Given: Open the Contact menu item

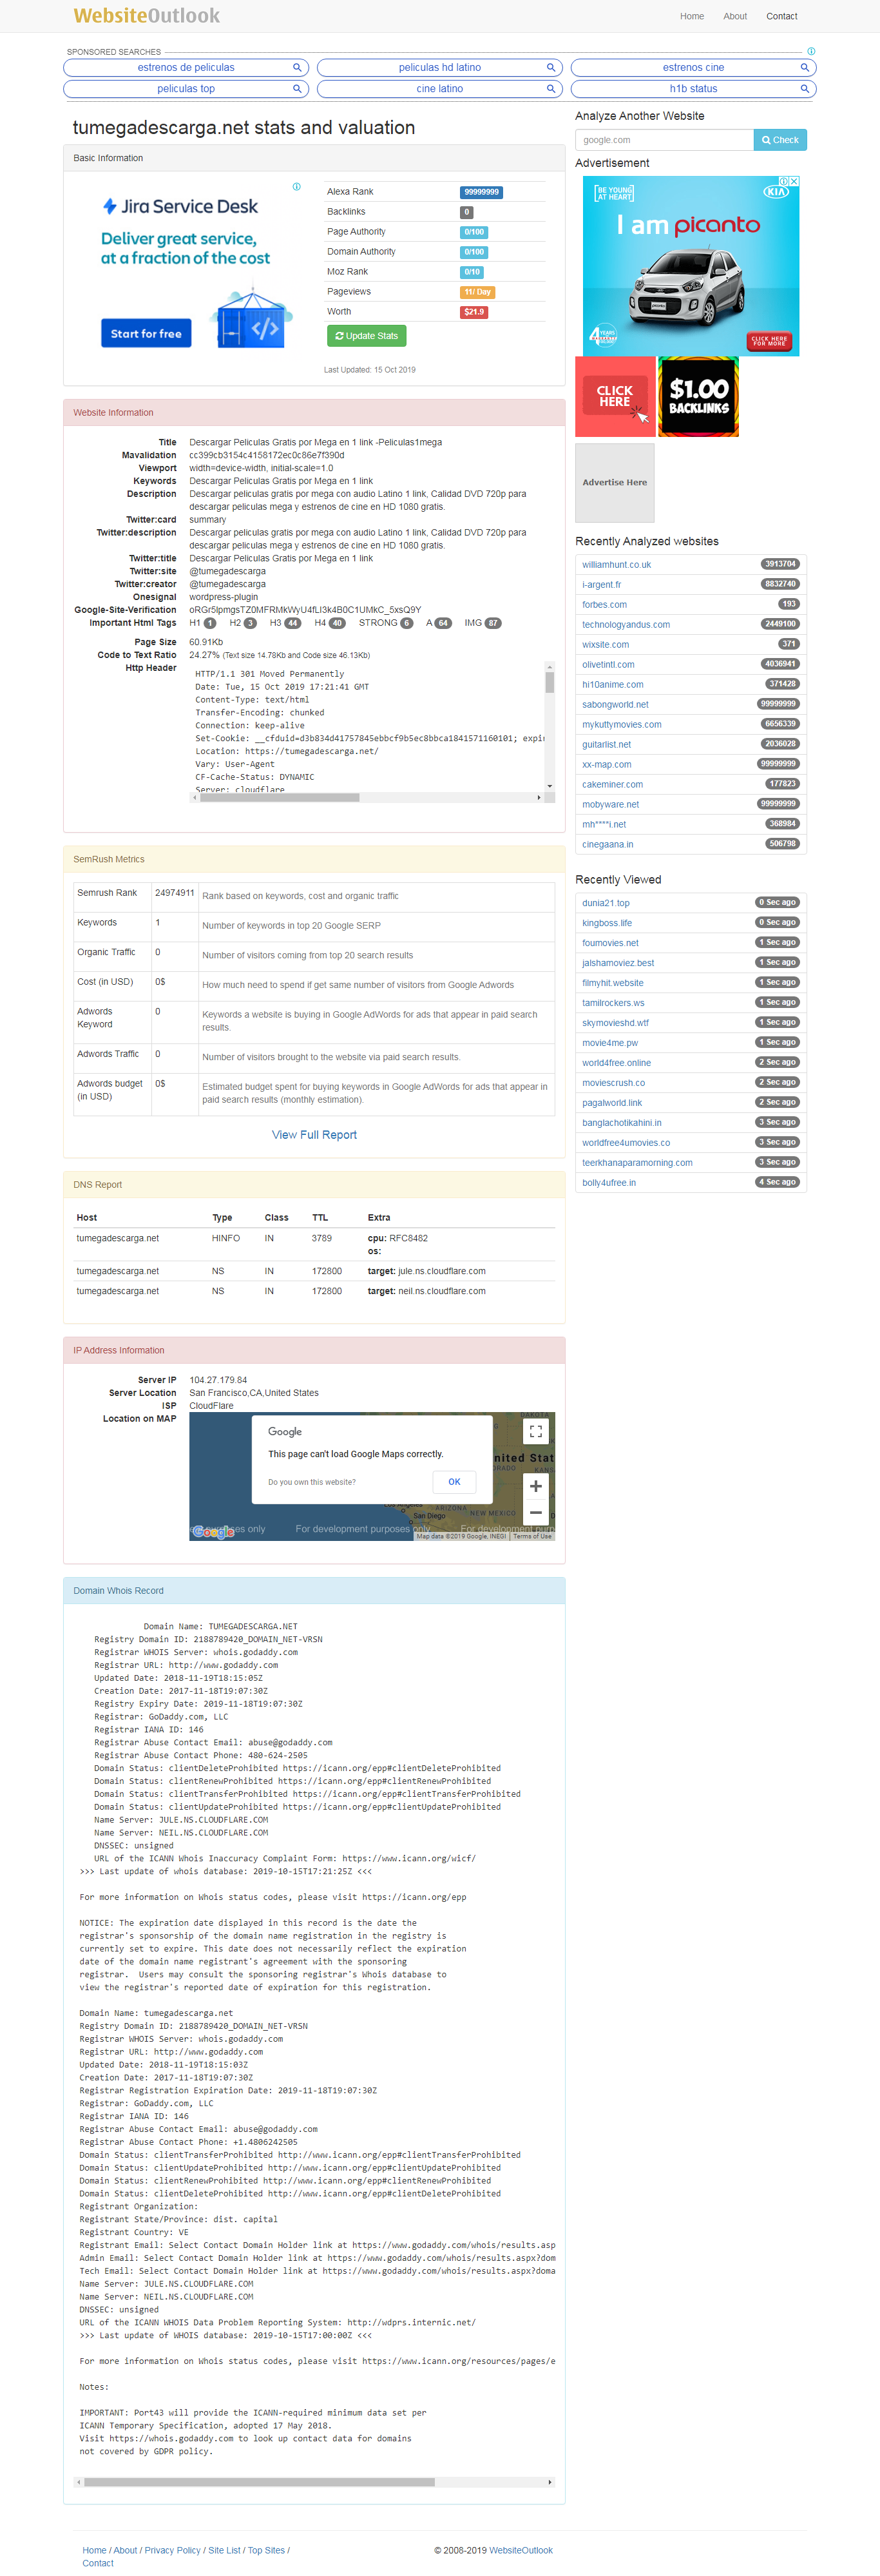Looking at the screenshot, I should [781, 16].
